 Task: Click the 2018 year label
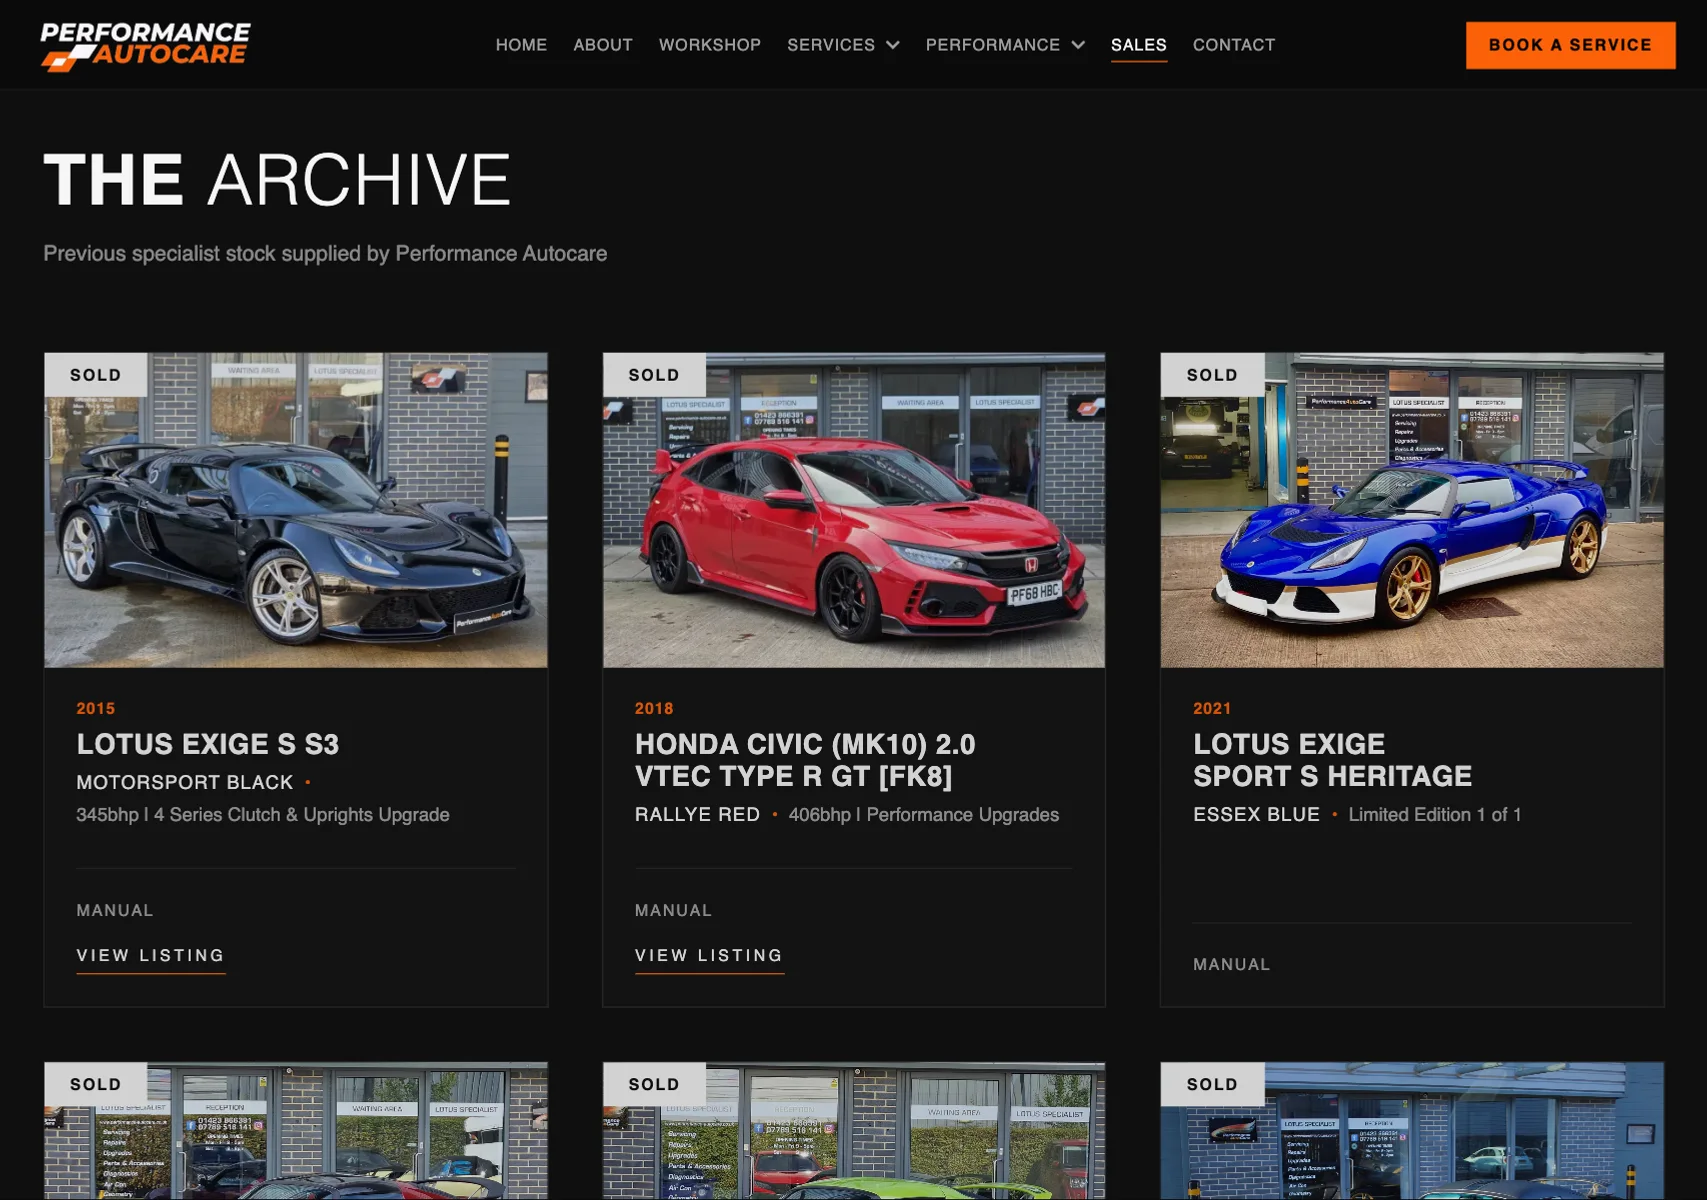(654, 708)
